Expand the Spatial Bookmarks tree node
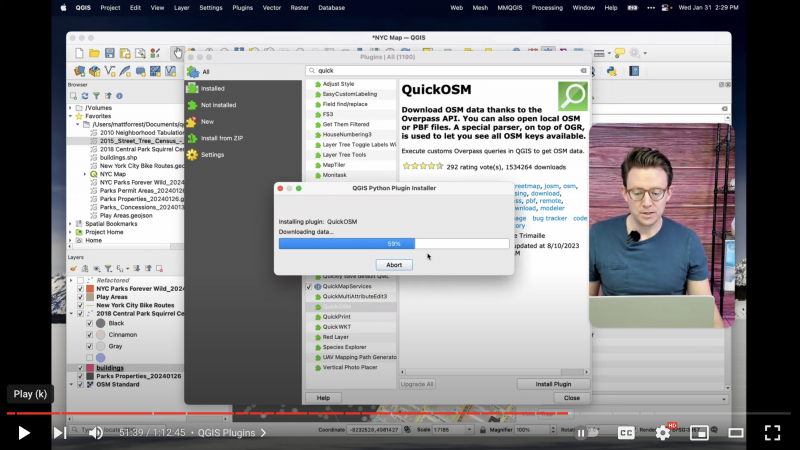Image resolution: width=800 pixels, height=450 pixels. click(71, 223)
